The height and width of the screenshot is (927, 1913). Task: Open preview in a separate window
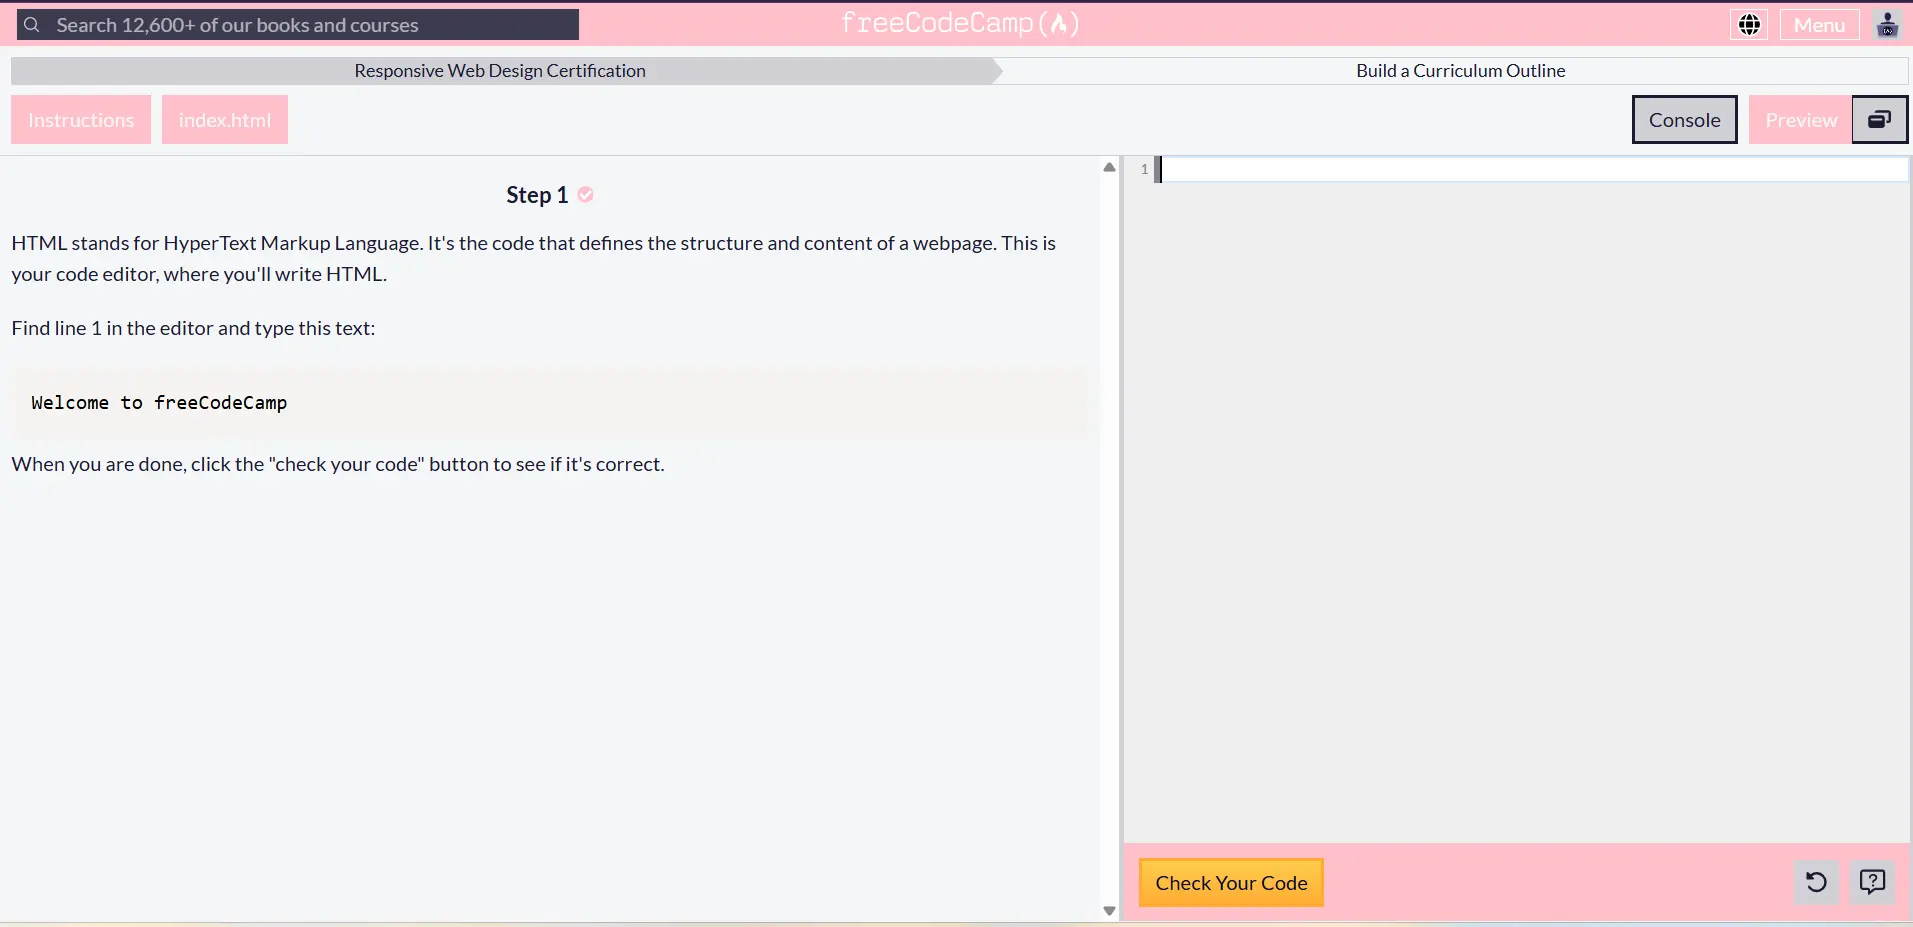click(x=1880, y=120)
